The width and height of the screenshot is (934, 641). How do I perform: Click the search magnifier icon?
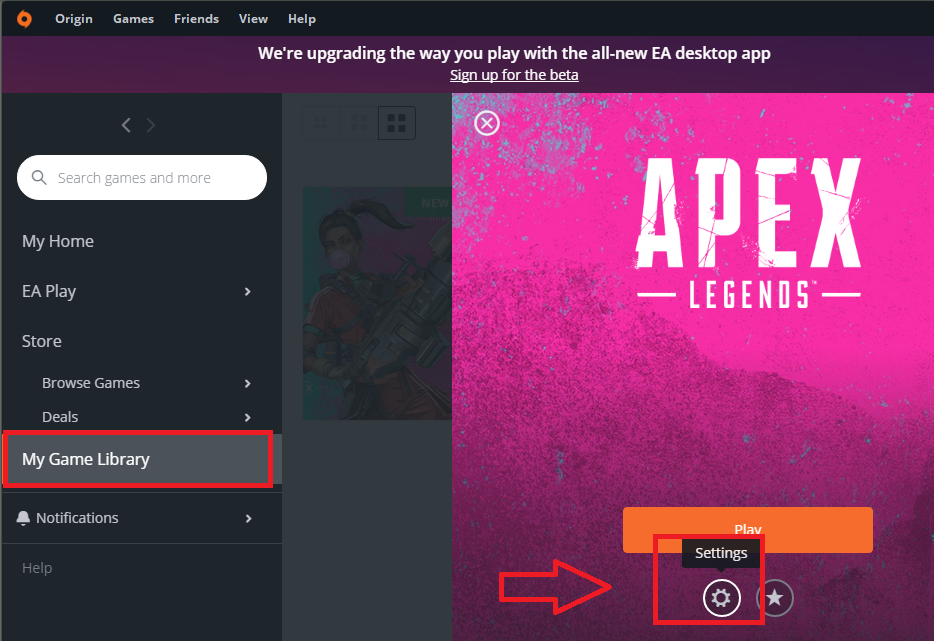click(x=39, y=178)
